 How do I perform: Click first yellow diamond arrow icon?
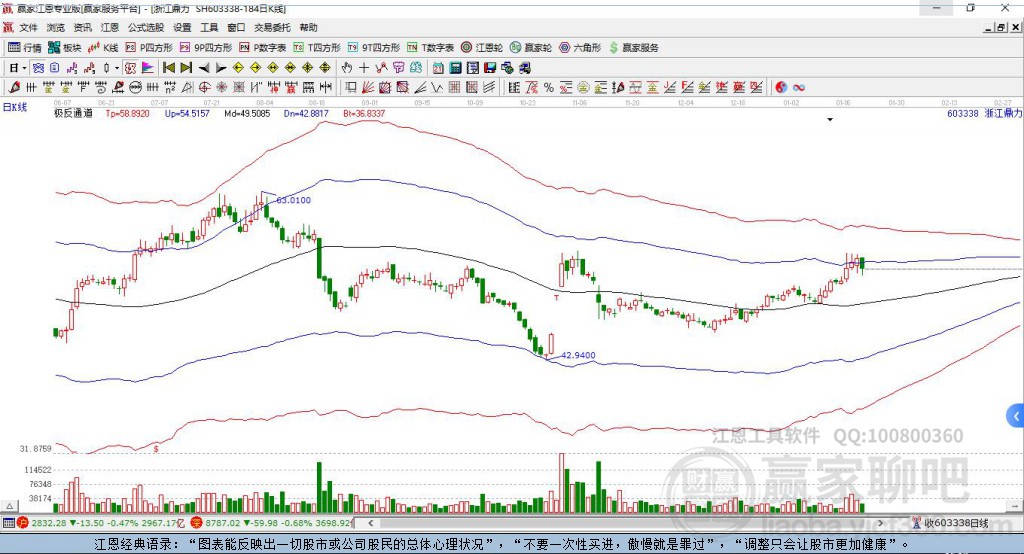[238, 68]
